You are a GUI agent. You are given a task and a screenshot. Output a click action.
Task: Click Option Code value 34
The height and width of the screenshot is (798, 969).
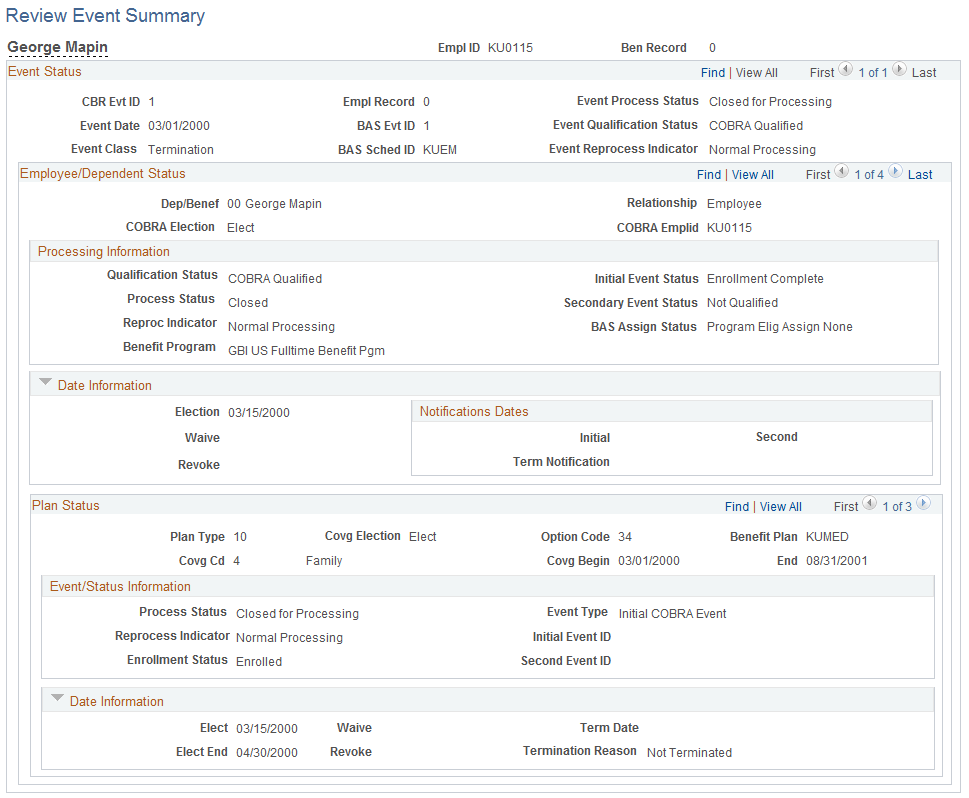click(x=625, y=537)
